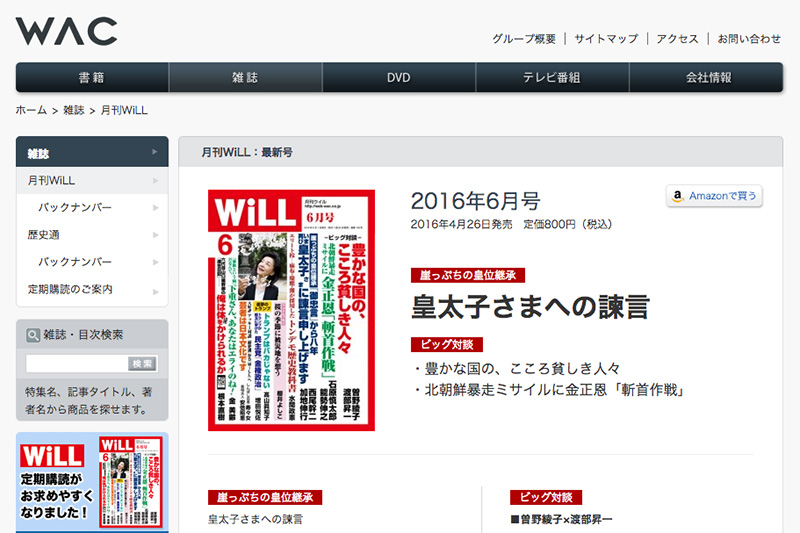Click ホーム in the breadcrumb
This screenshot has height=533, width=800.
click(x=31, y=110)
